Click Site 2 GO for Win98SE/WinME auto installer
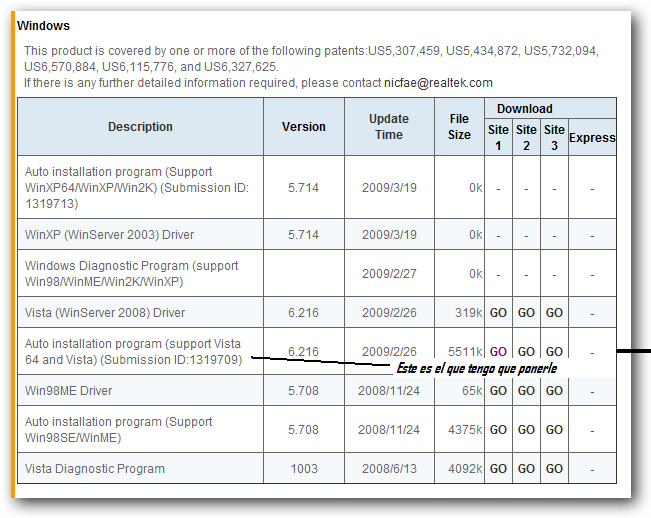 [526, 430]
